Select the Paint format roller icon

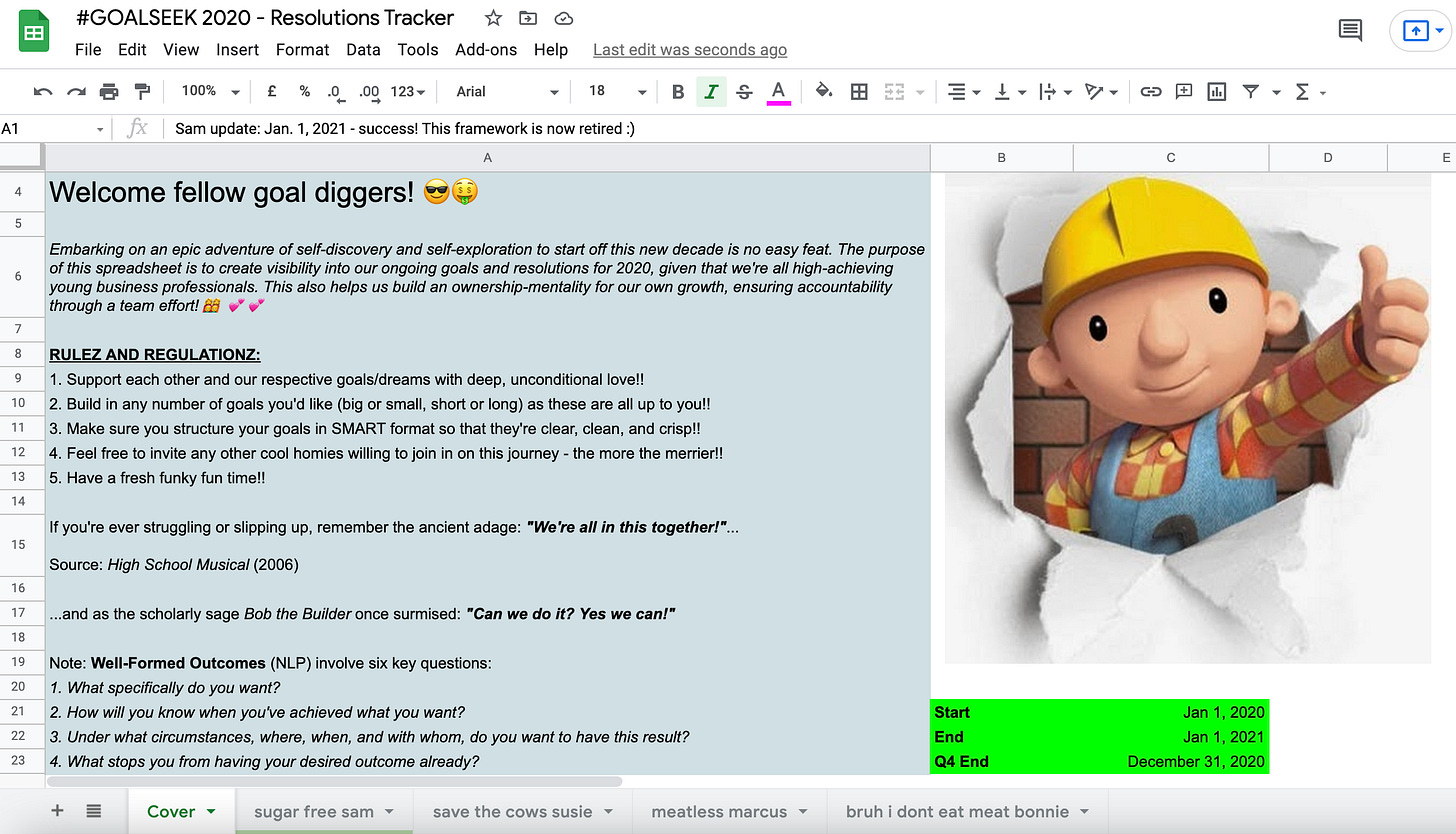[142, 92]
